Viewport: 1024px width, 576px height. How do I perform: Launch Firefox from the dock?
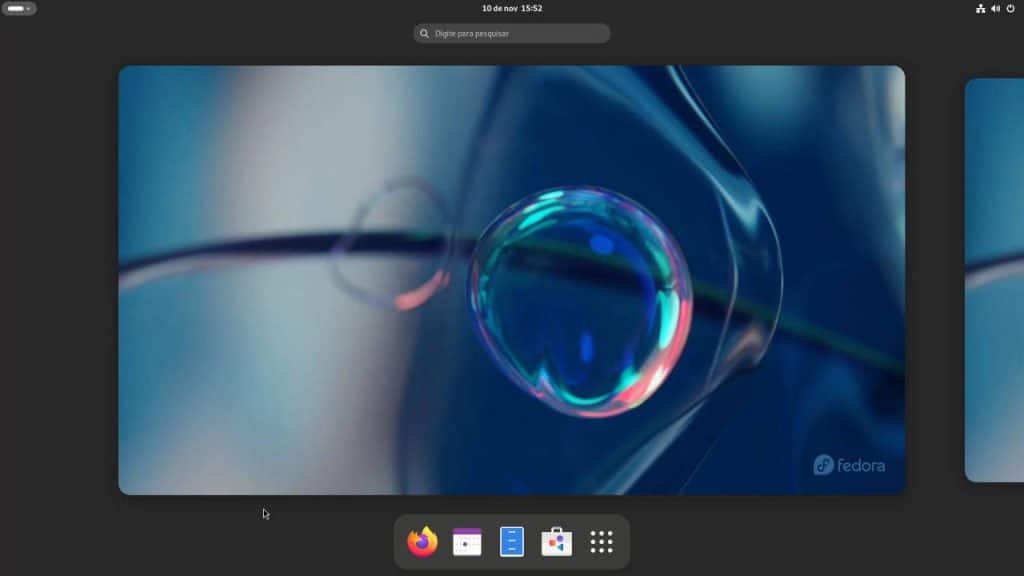[x=421, y=542]
